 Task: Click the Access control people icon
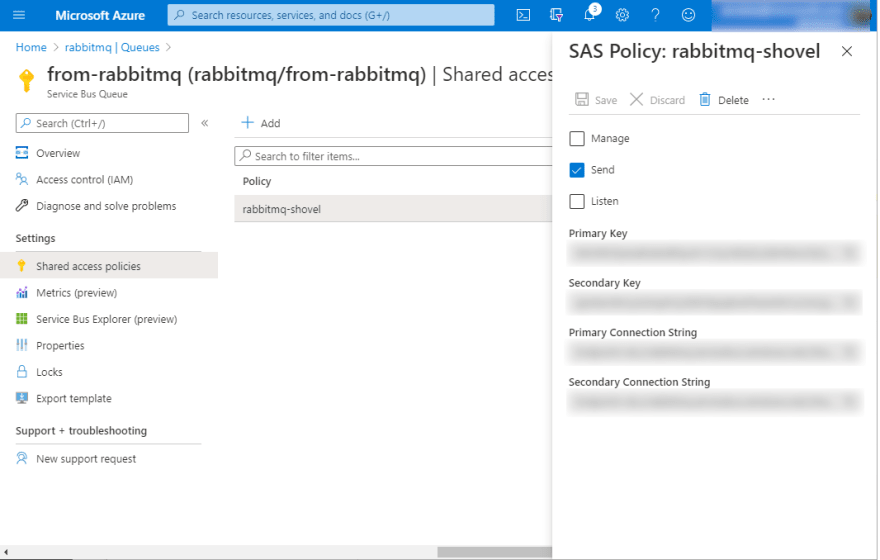[22, 179]
